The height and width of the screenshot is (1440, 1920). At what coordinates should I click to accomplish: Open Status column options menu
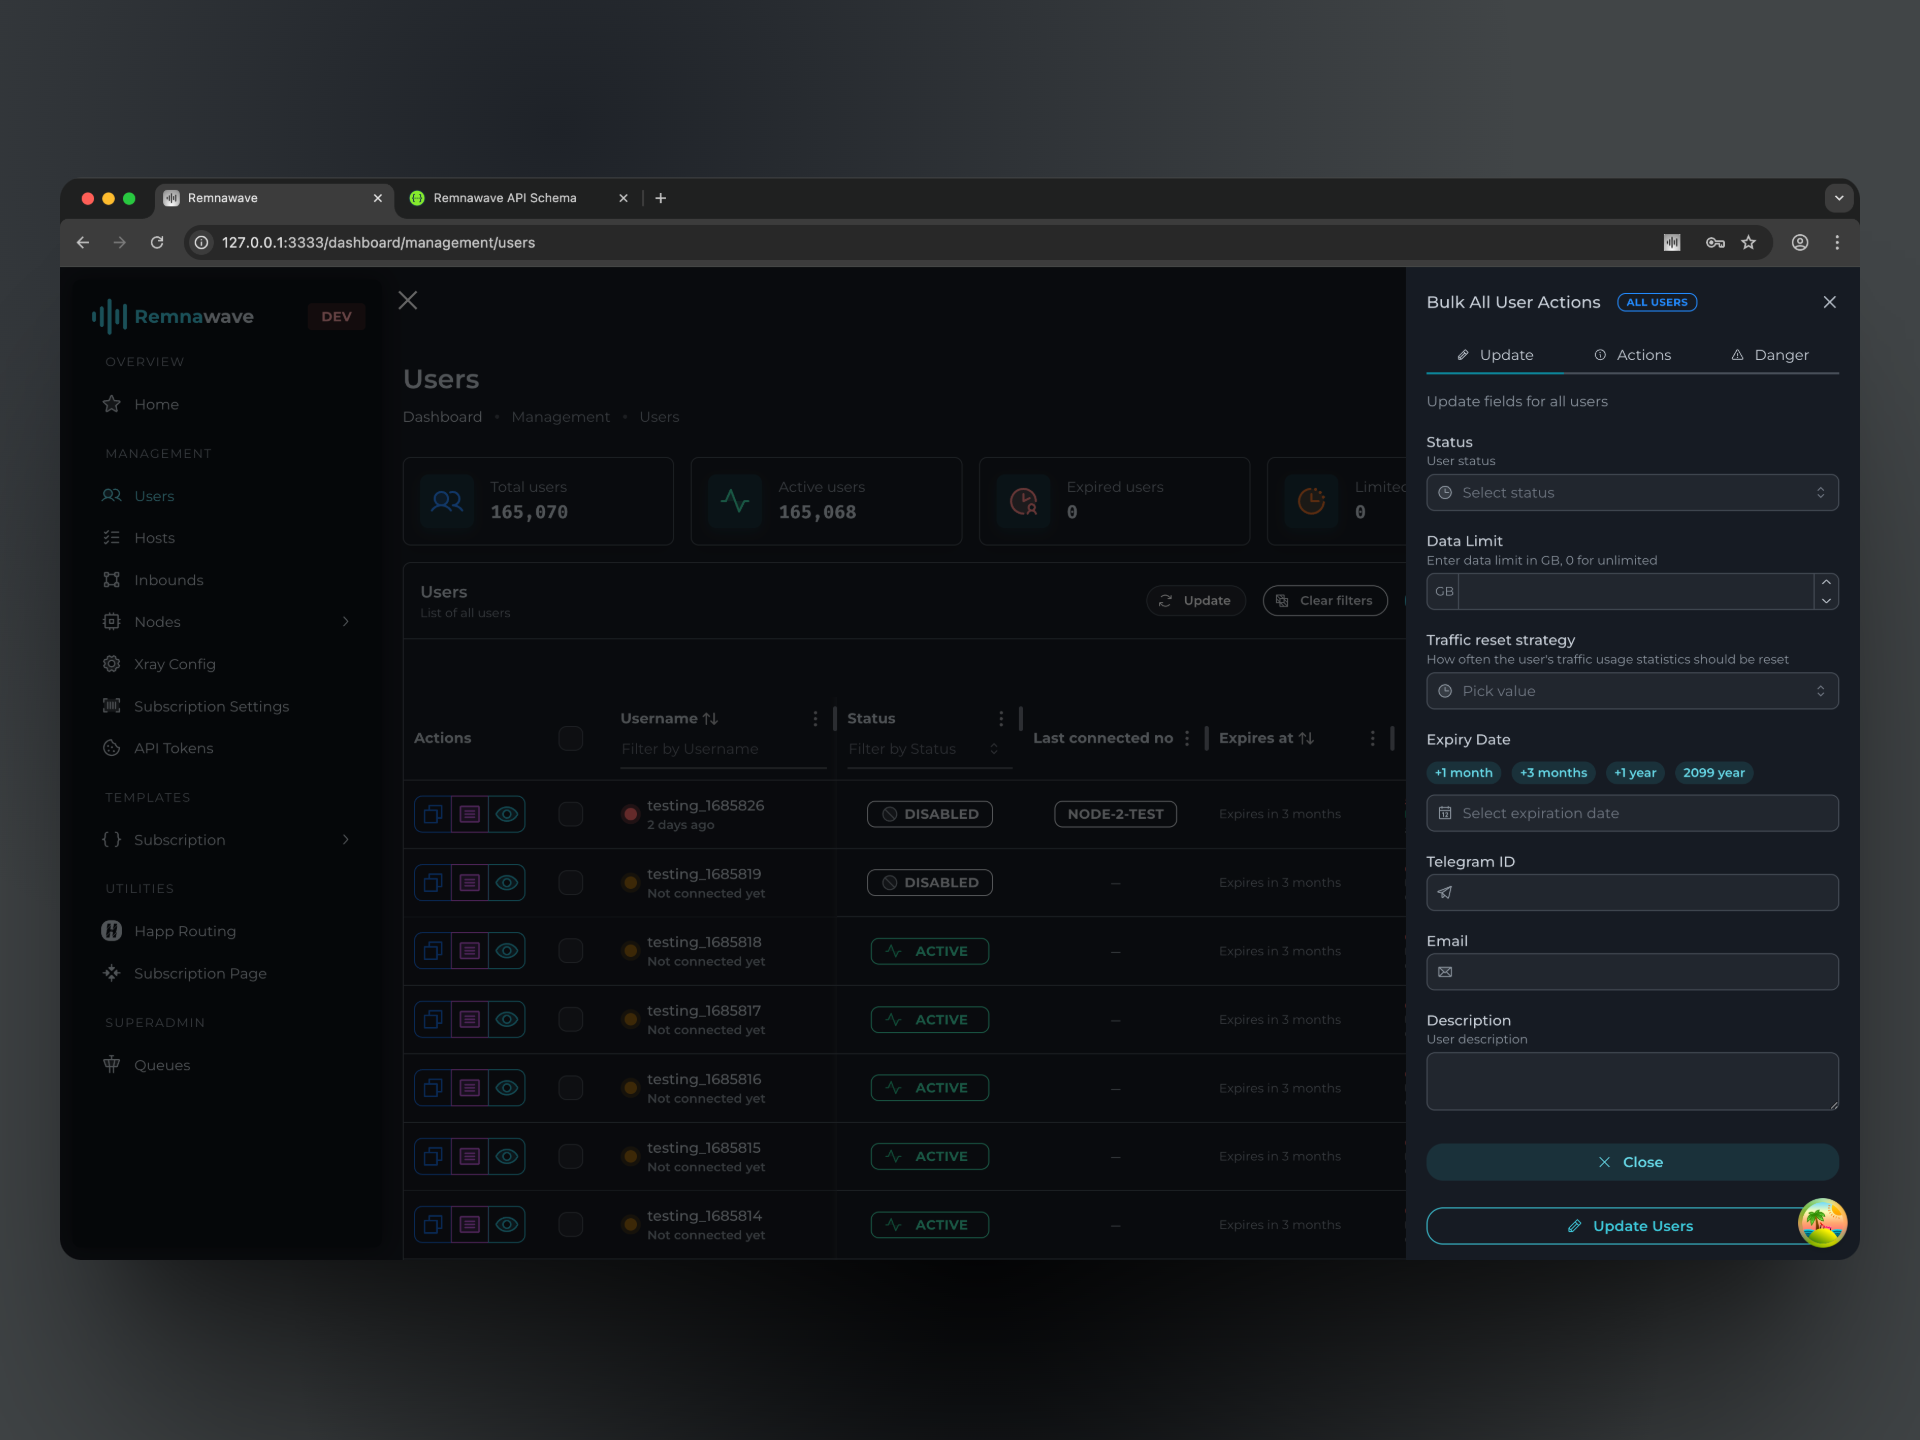point(1001,719)
